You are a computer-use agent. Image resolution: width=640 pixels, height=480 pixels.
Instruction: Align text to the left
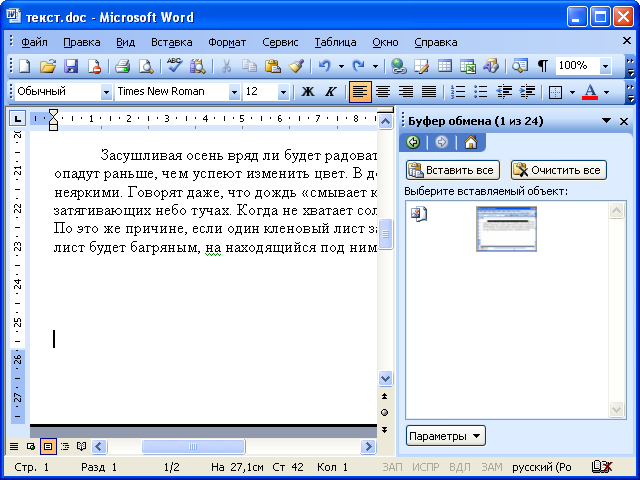360,91
